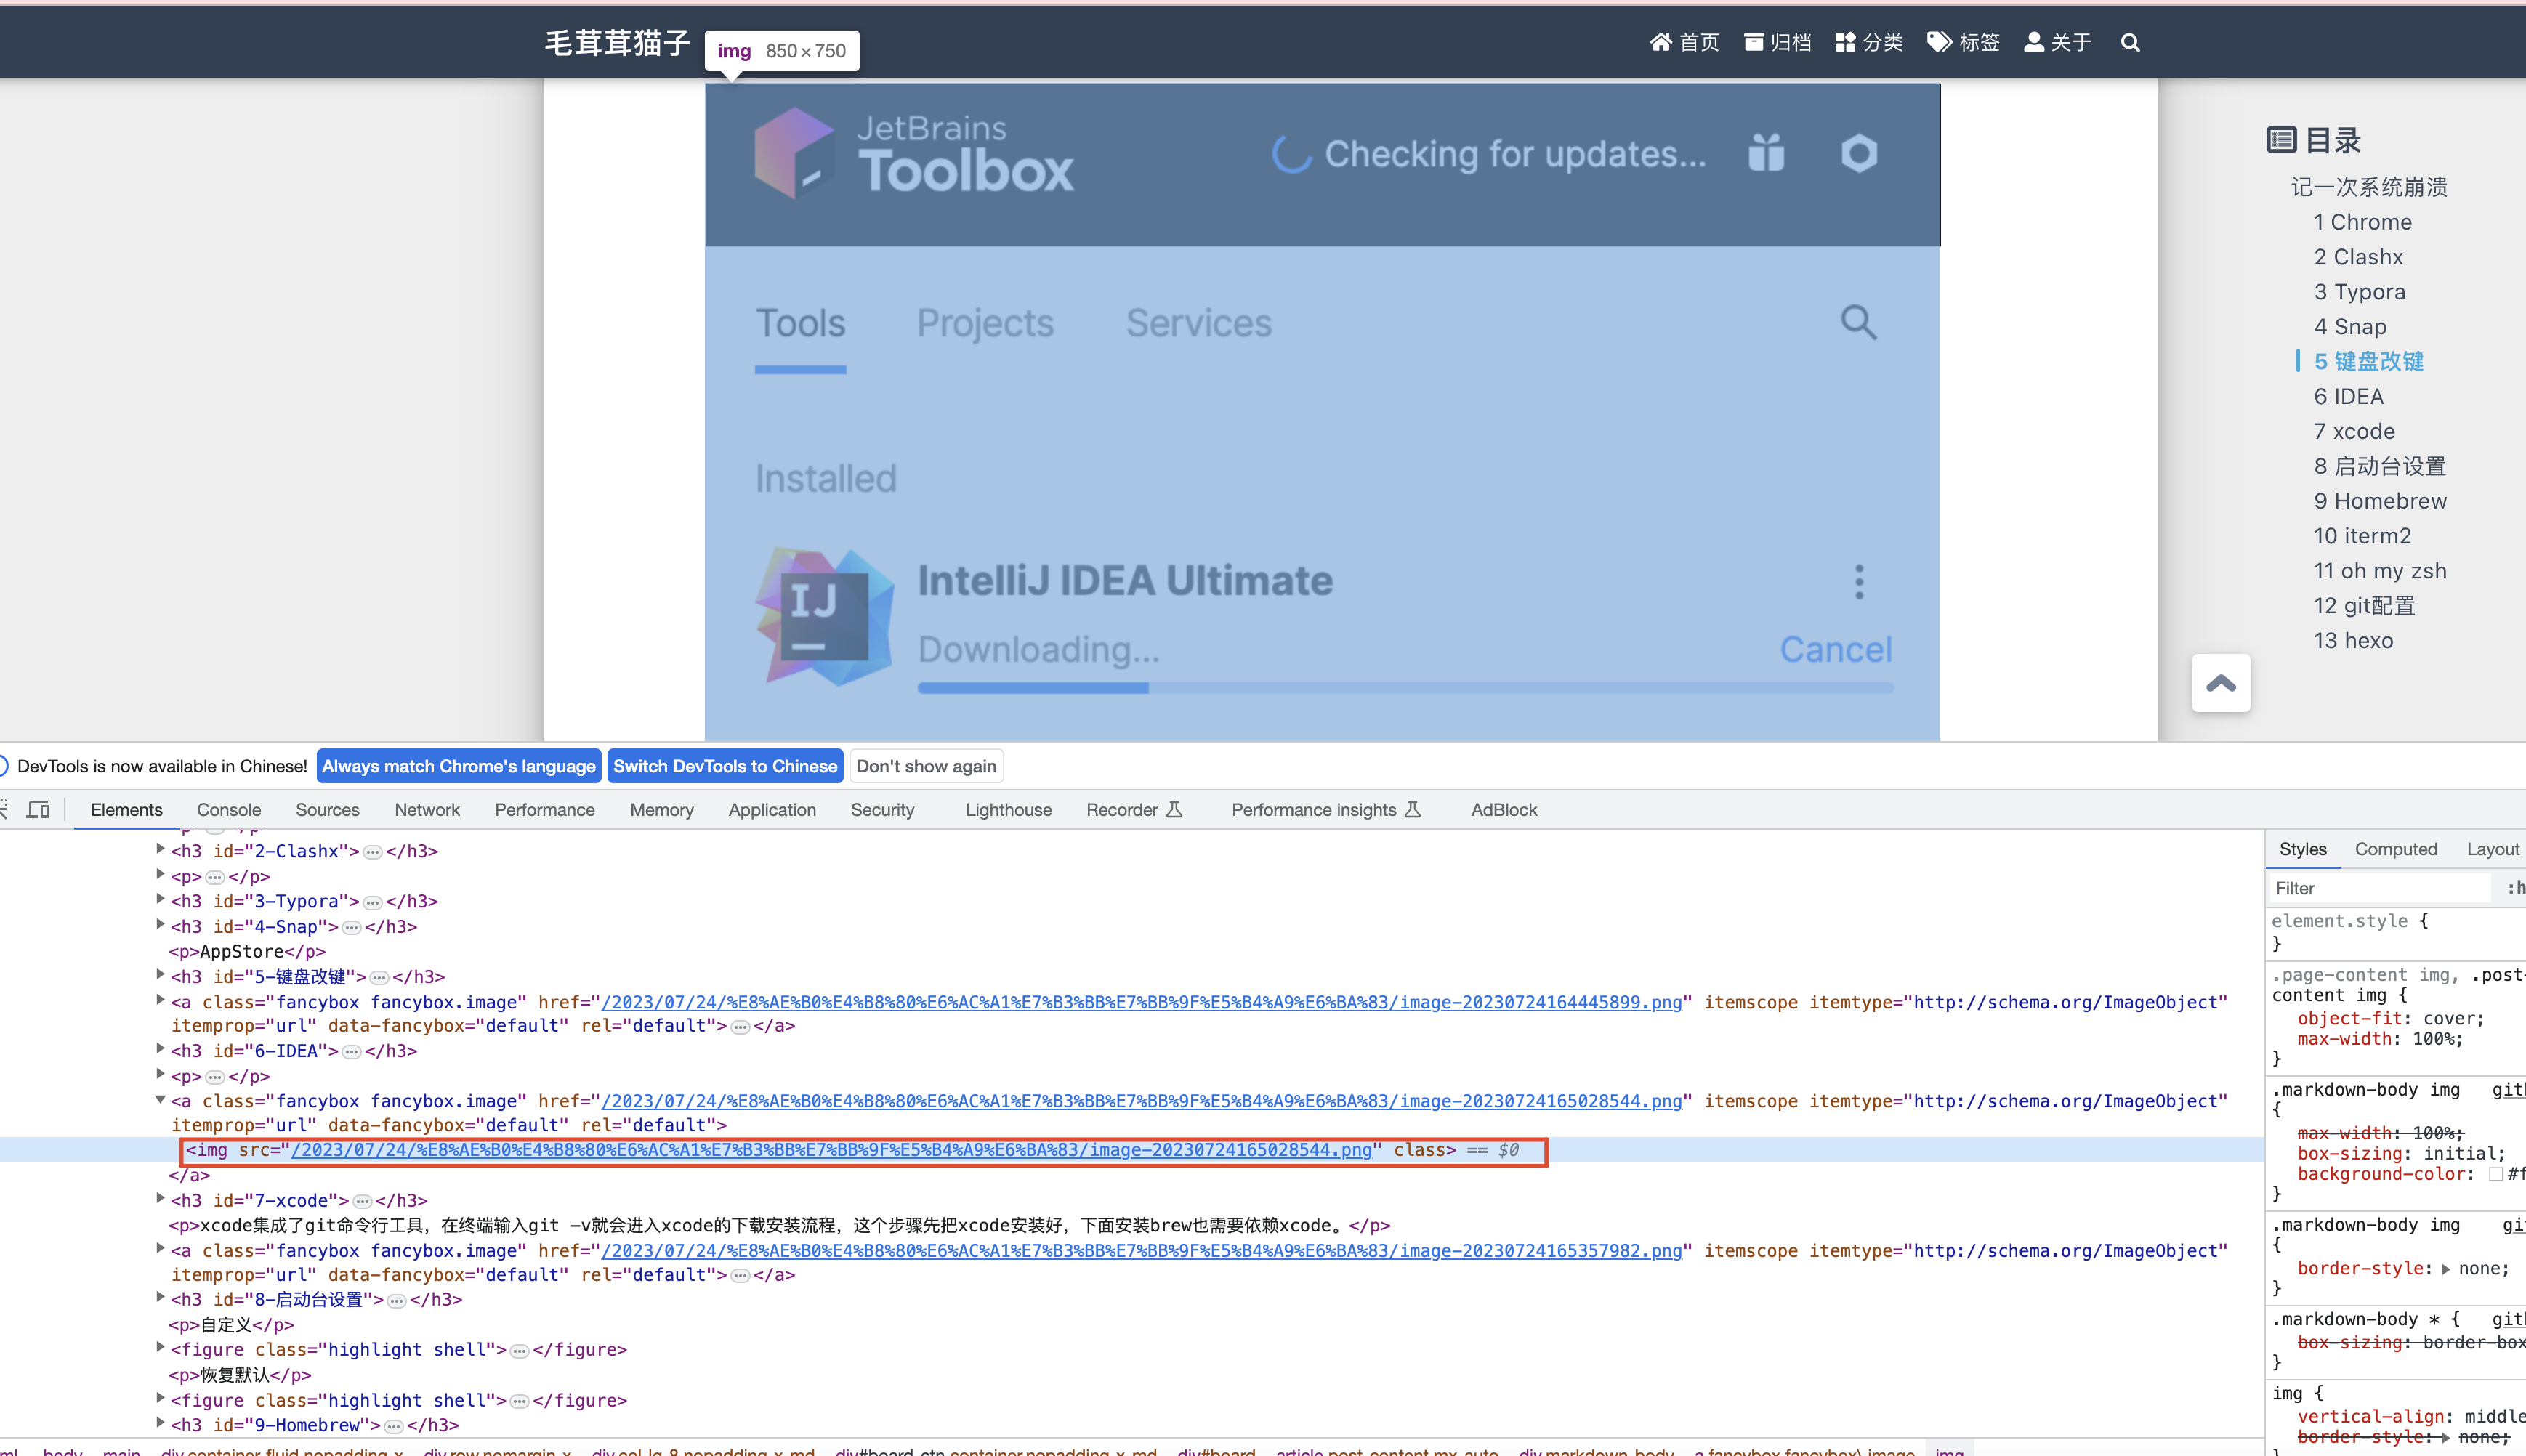Open the 标签 tags icon link

pos(1963,43)
